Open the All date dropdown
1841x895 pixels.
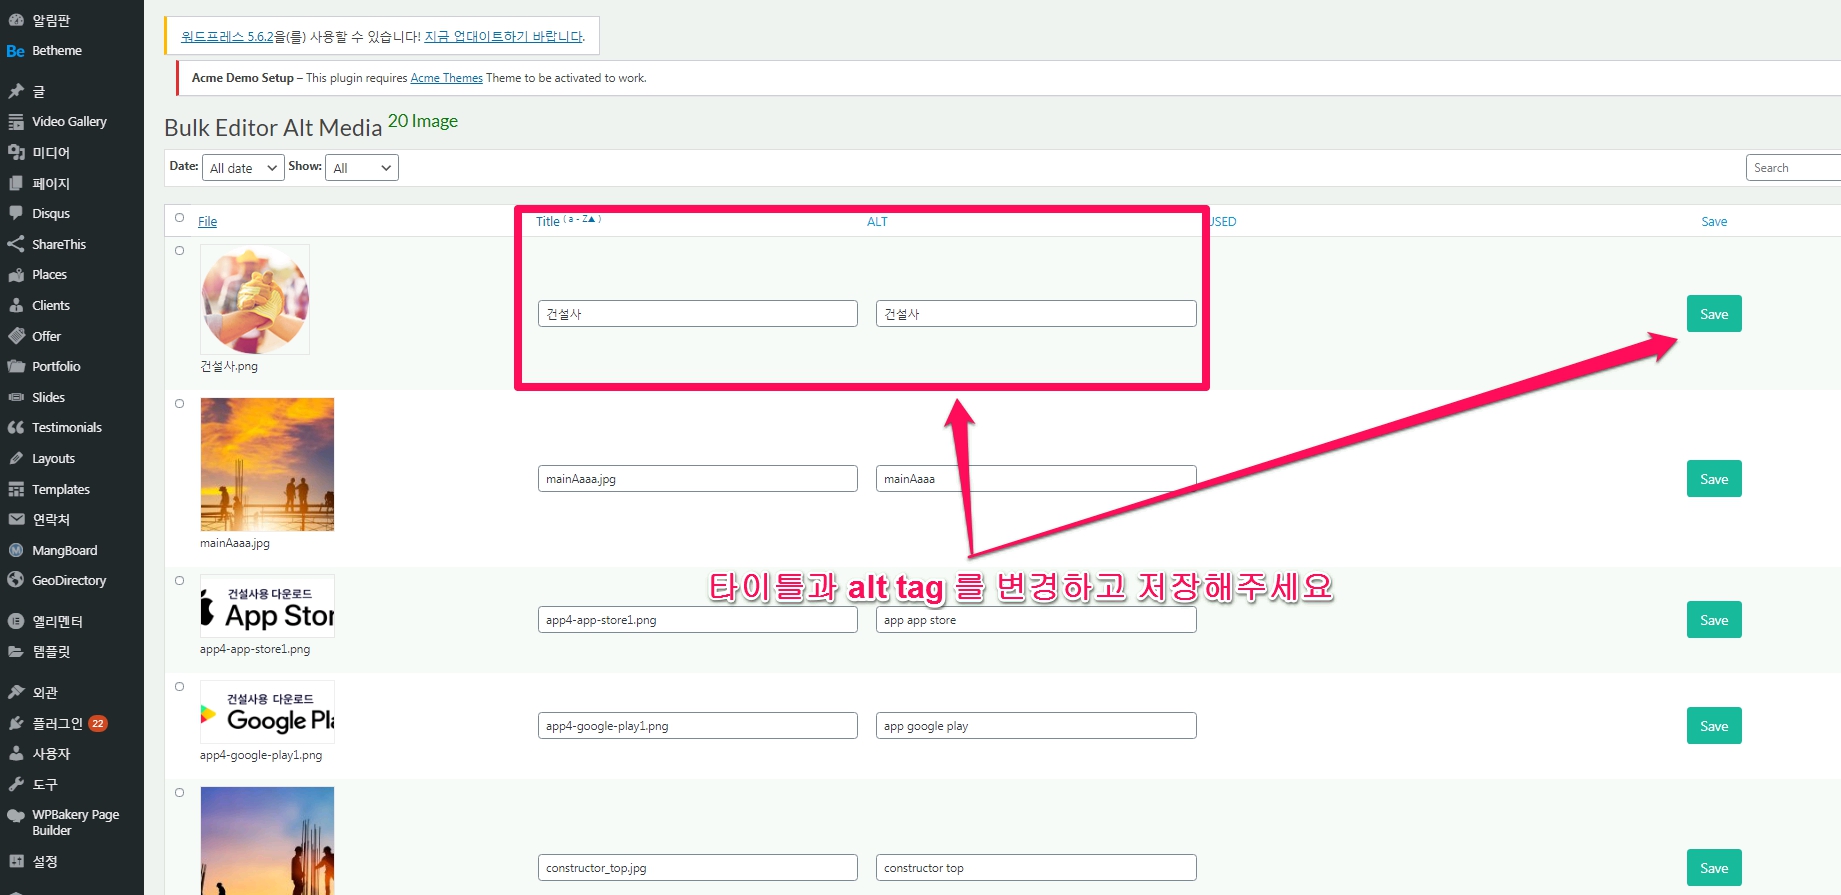(243, 168)
